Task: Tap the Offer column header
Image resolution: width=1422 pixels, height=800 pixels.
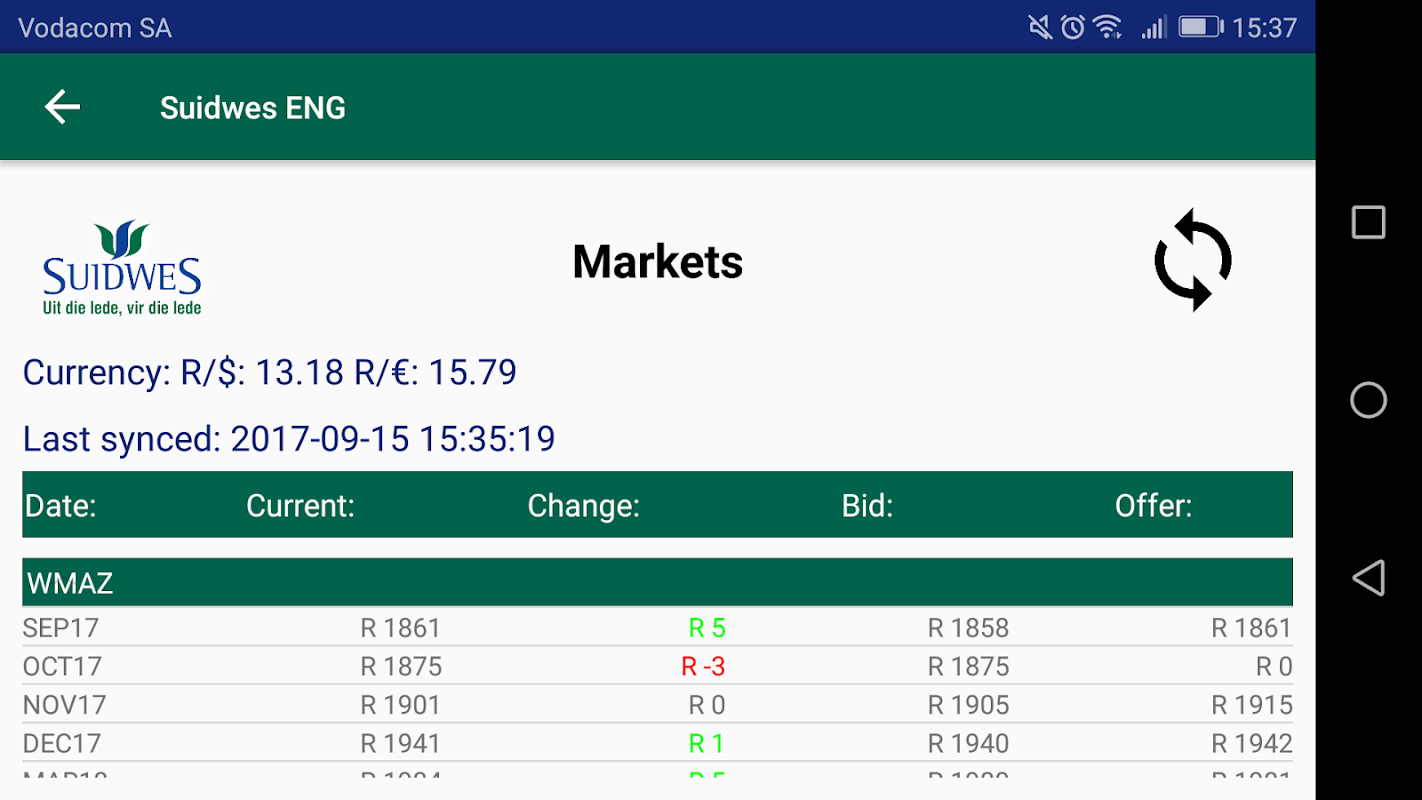Action: click(1153, 506)
